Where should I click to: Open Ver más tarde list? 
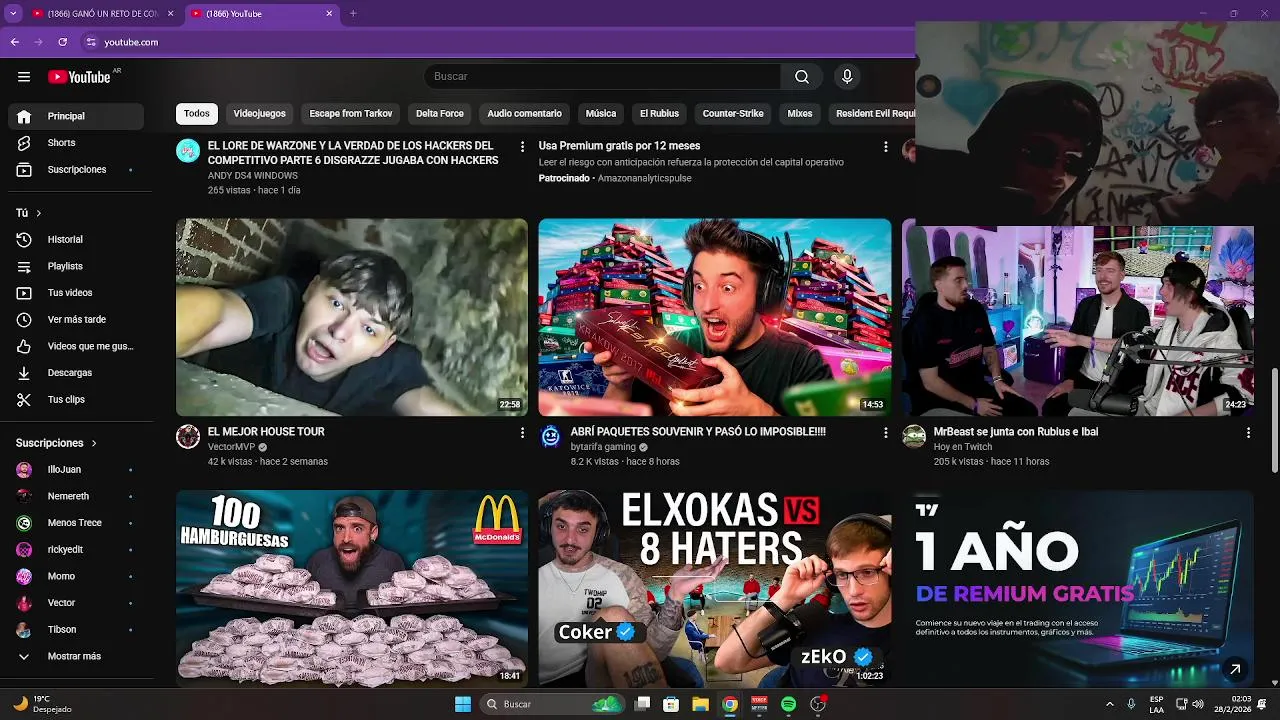point(76,320)
